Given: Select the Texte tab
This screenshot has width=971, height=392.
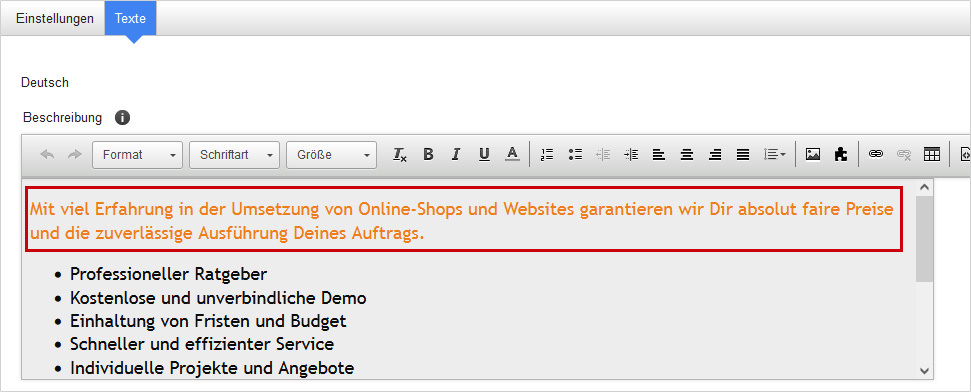Looking at the screenshot, I should click(x=131, y=19).
